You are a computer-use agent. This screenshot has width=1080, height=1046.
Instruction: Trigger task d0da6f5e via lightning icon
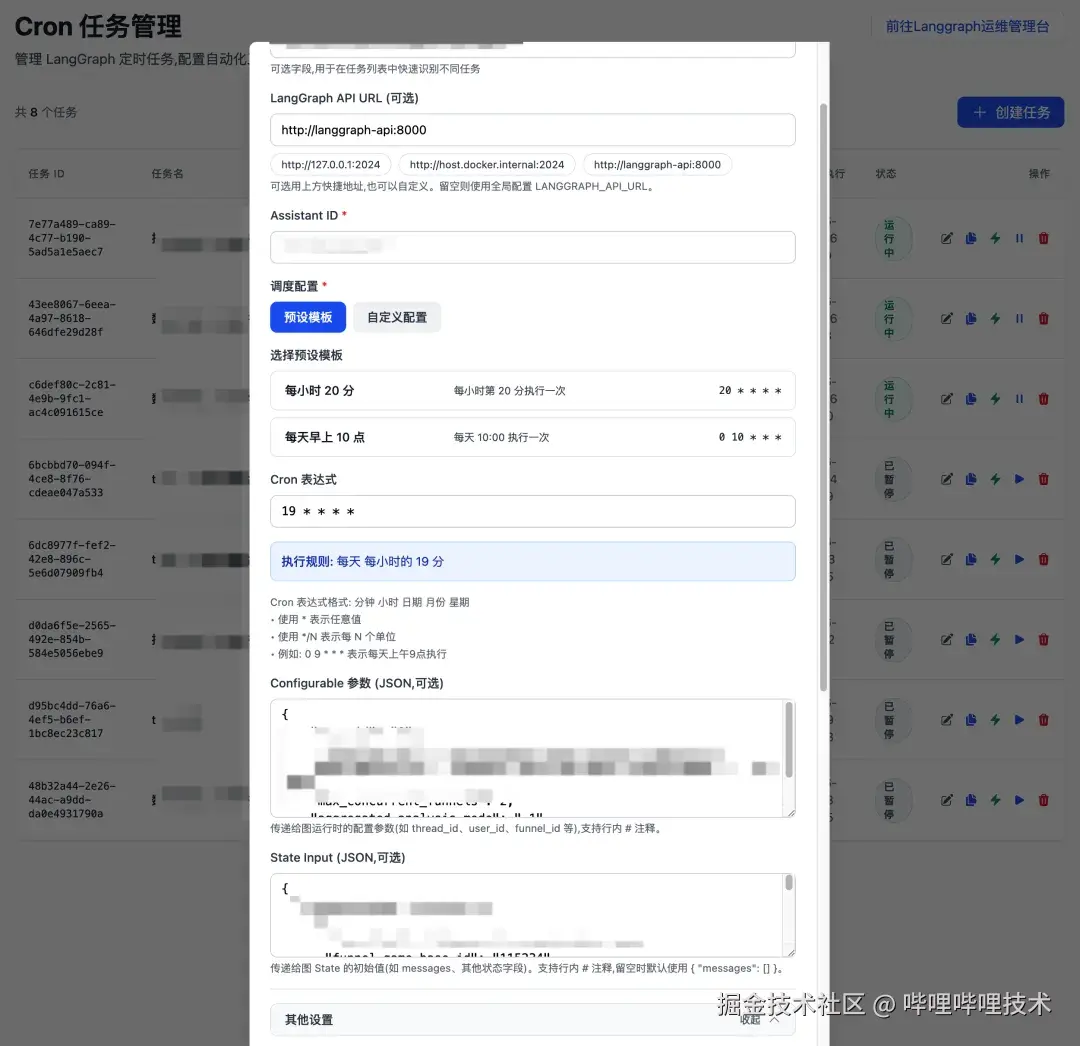(x=995, y=640)
